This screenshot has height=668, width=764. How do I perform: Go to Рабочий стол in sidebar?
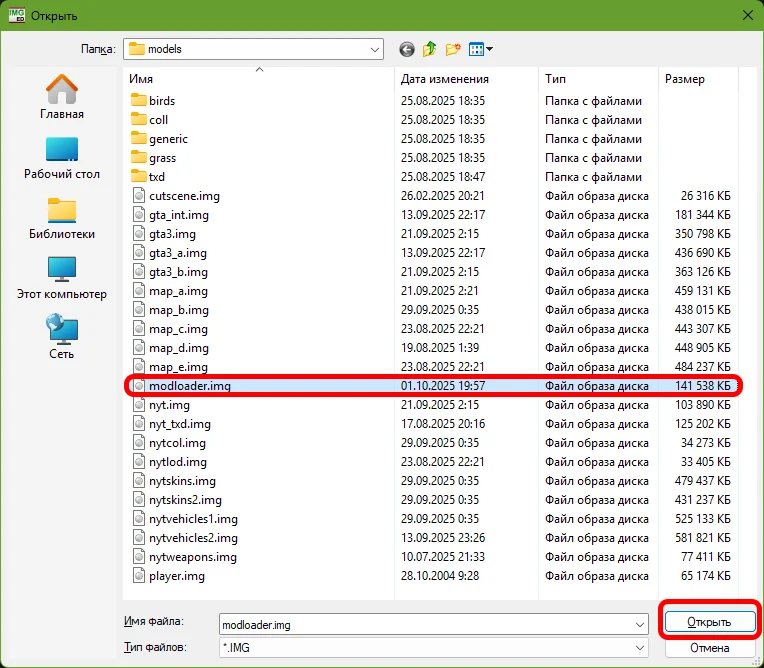(62, 158)
